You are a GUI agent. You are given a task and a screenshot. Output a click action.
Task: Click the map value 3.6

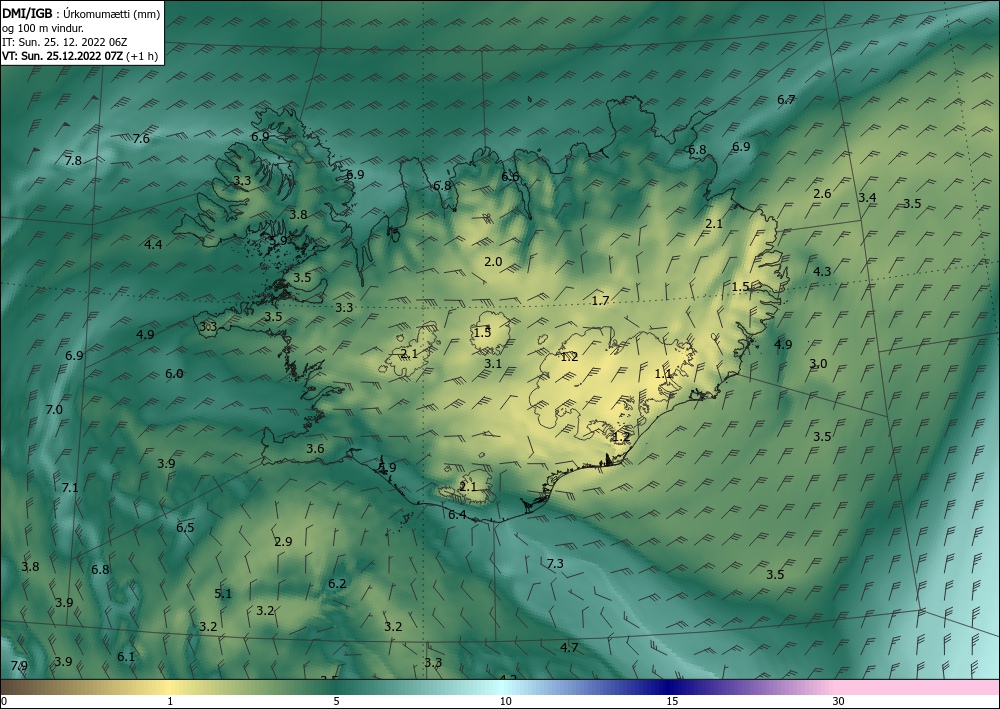coord(315,449)
